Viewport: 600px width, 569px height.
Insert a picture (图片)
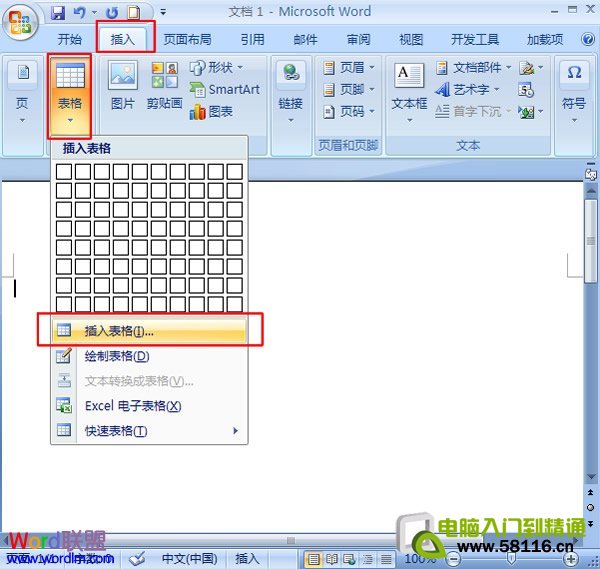click(x=122, y=85)
